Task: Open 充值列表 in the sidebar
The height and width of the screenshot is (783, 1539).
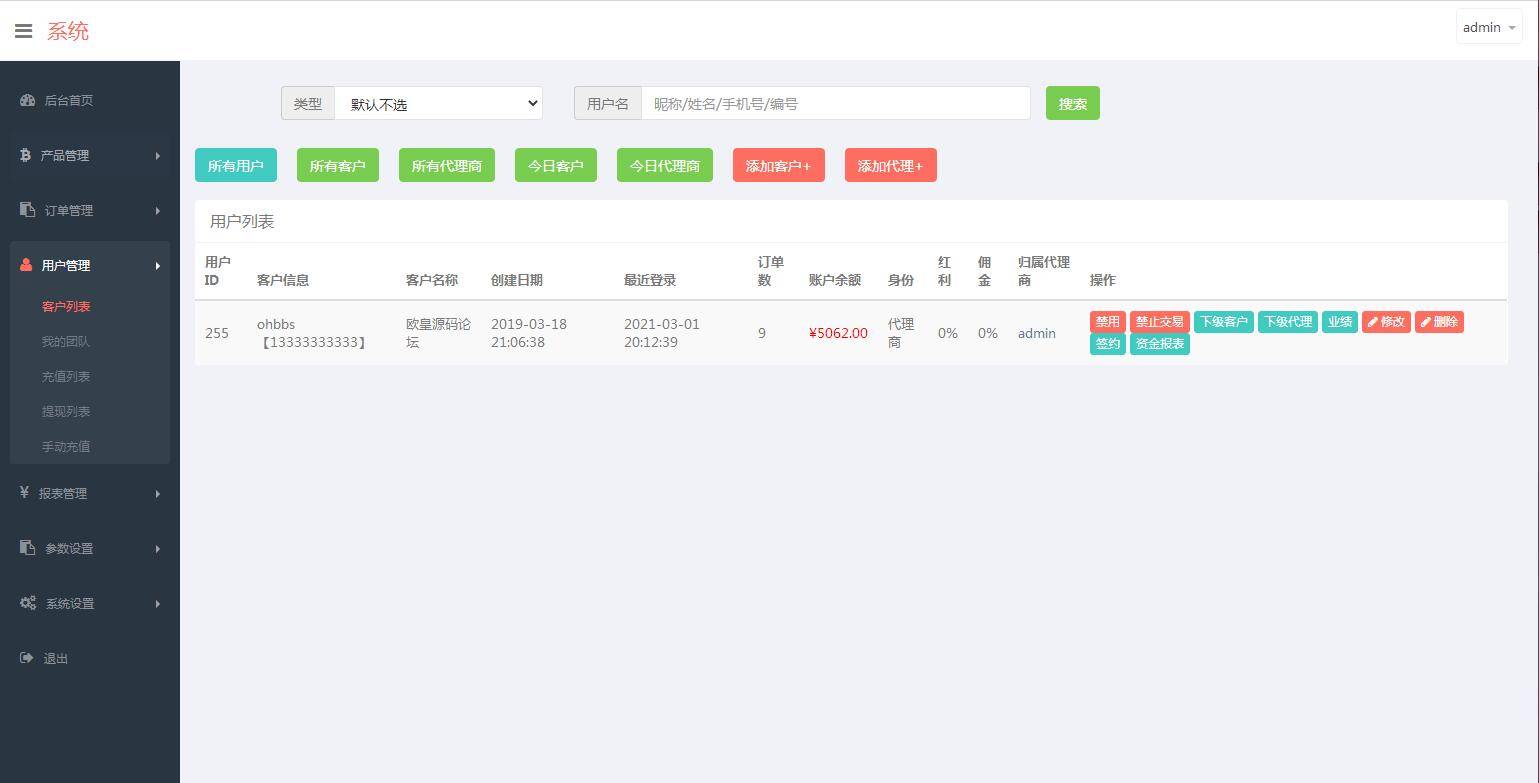Action: tap(66, 376)
